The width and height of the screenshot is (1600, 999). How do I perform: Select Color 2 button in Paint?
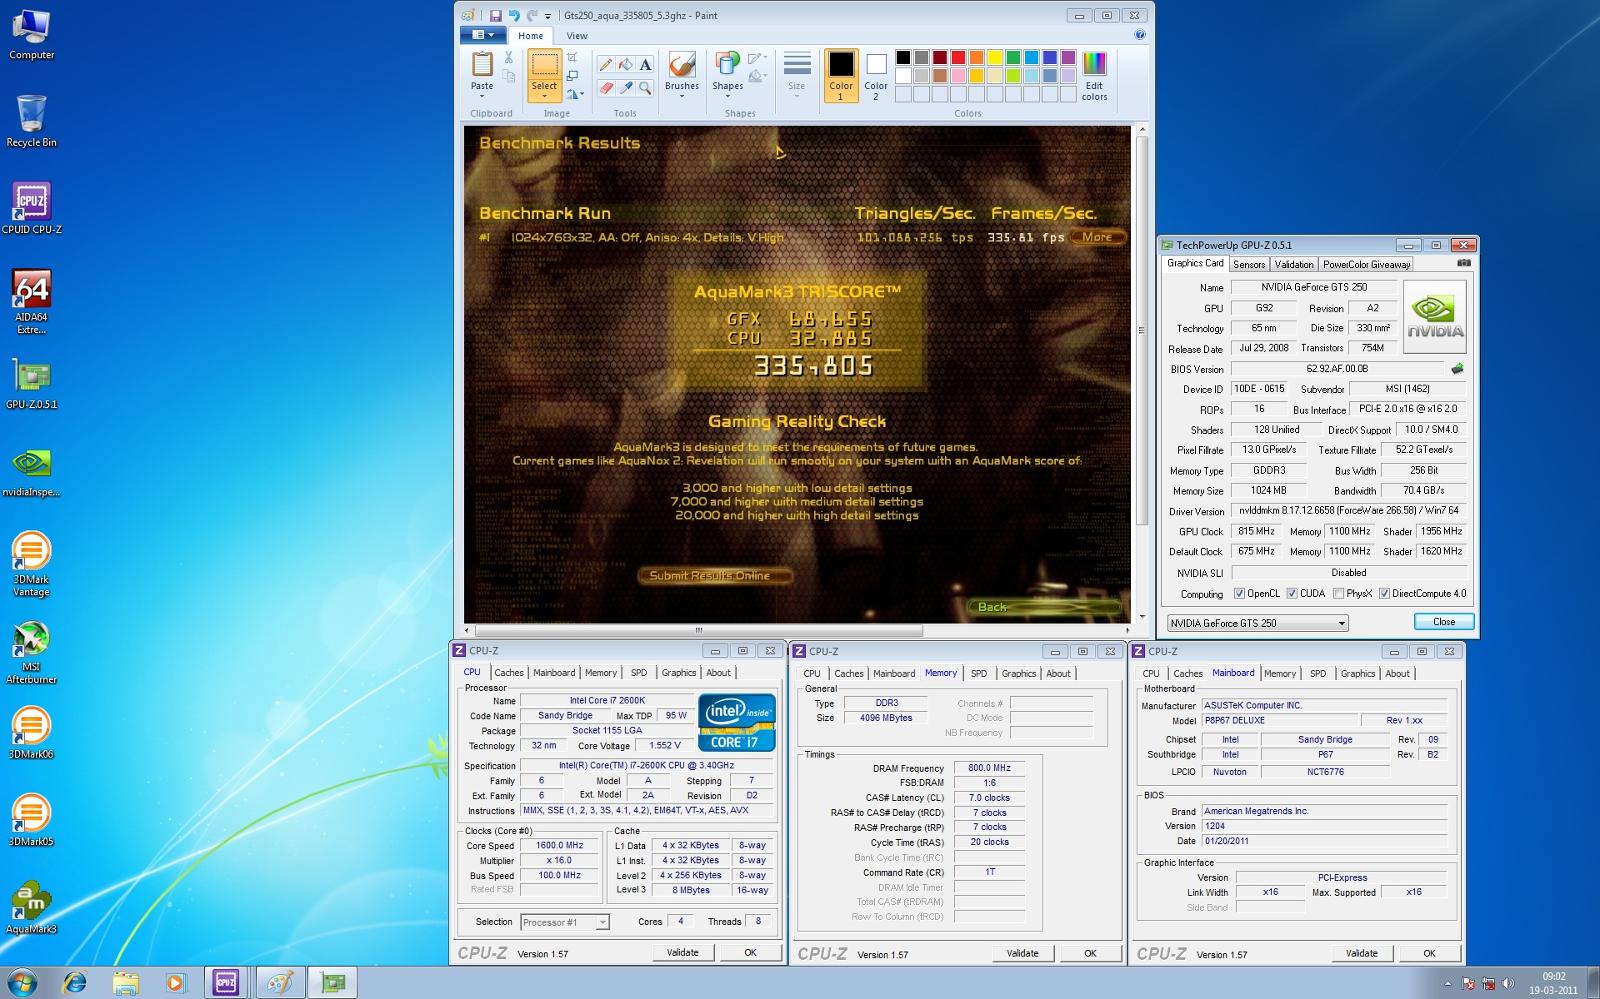(x=876, y=76)
